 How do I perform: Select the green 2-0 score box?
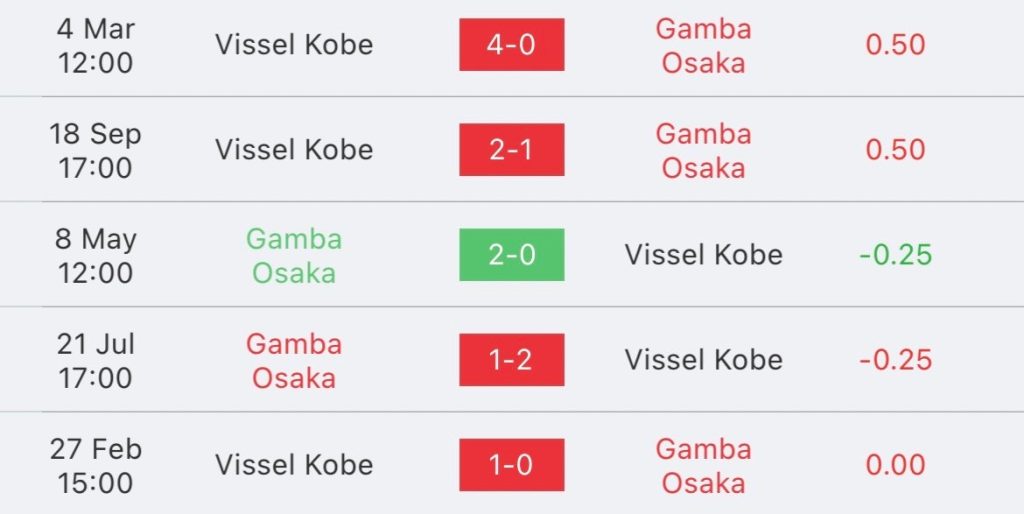click(511, 255)
